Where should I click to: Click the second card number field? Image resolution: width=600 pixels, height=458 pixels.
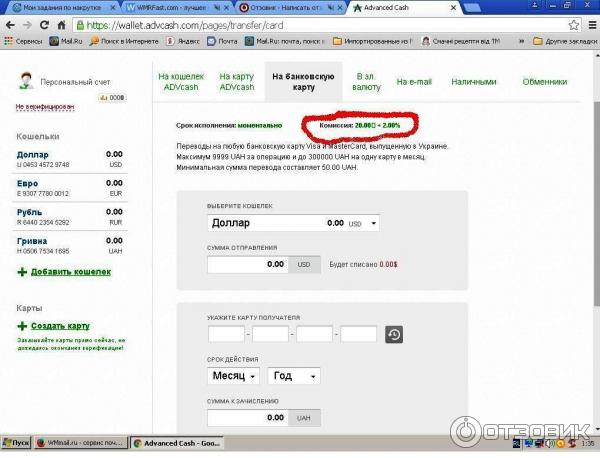pos(270,334)
